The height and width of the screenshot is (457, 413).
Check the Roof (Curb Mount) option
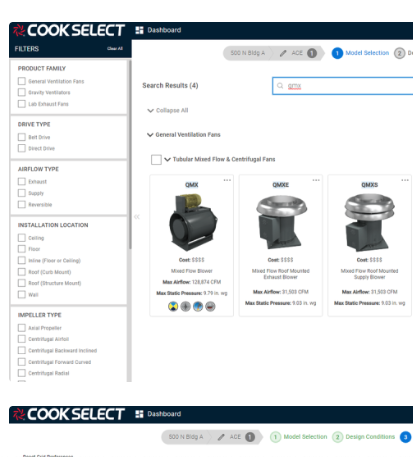22,272
